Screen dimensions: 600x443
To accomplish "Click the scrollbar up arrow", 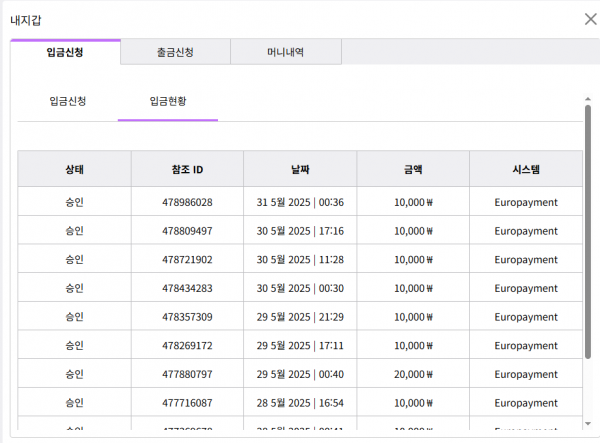I will [x=588, y=99].
